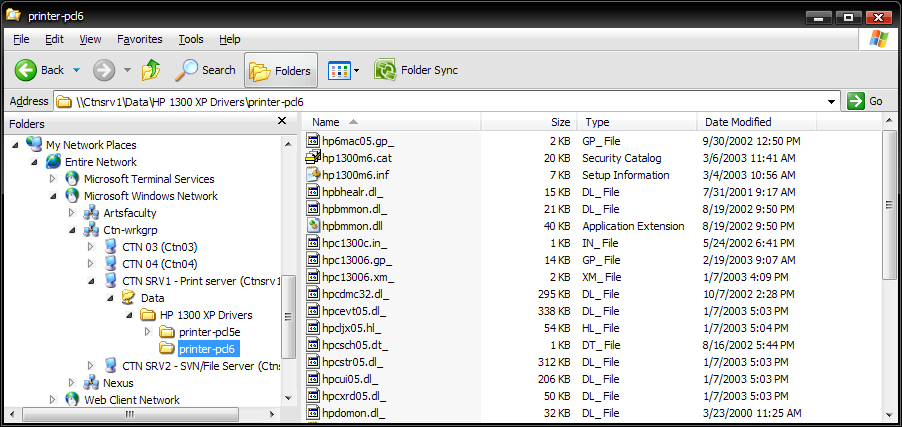This screenshot has width=902, height=427.
Task: Collapse My Network Places tree node
Action: pyautogui.click(x=16, y=145)
